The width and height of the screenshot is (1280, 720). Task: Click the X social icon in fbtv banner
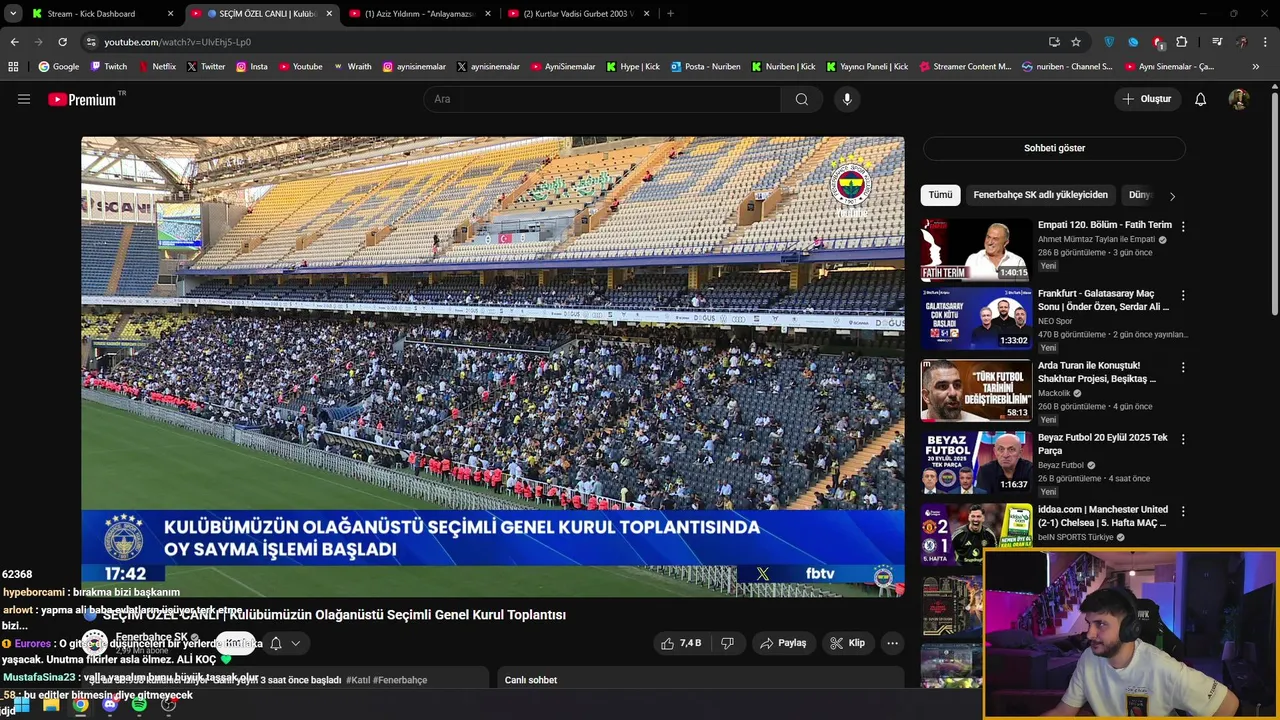763,573
